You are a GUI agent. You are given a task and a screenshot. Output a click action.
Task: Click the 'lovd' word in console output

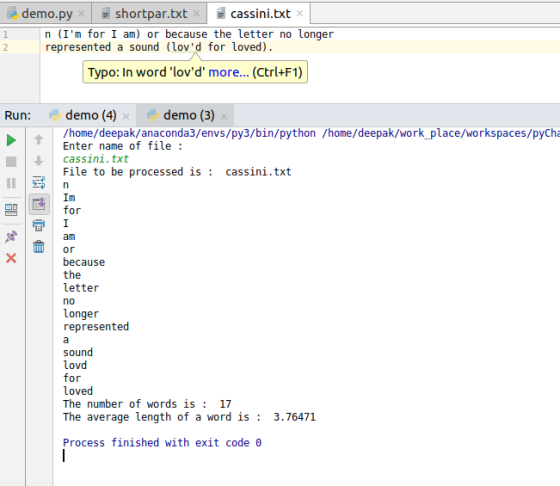[x=75, y=365]
